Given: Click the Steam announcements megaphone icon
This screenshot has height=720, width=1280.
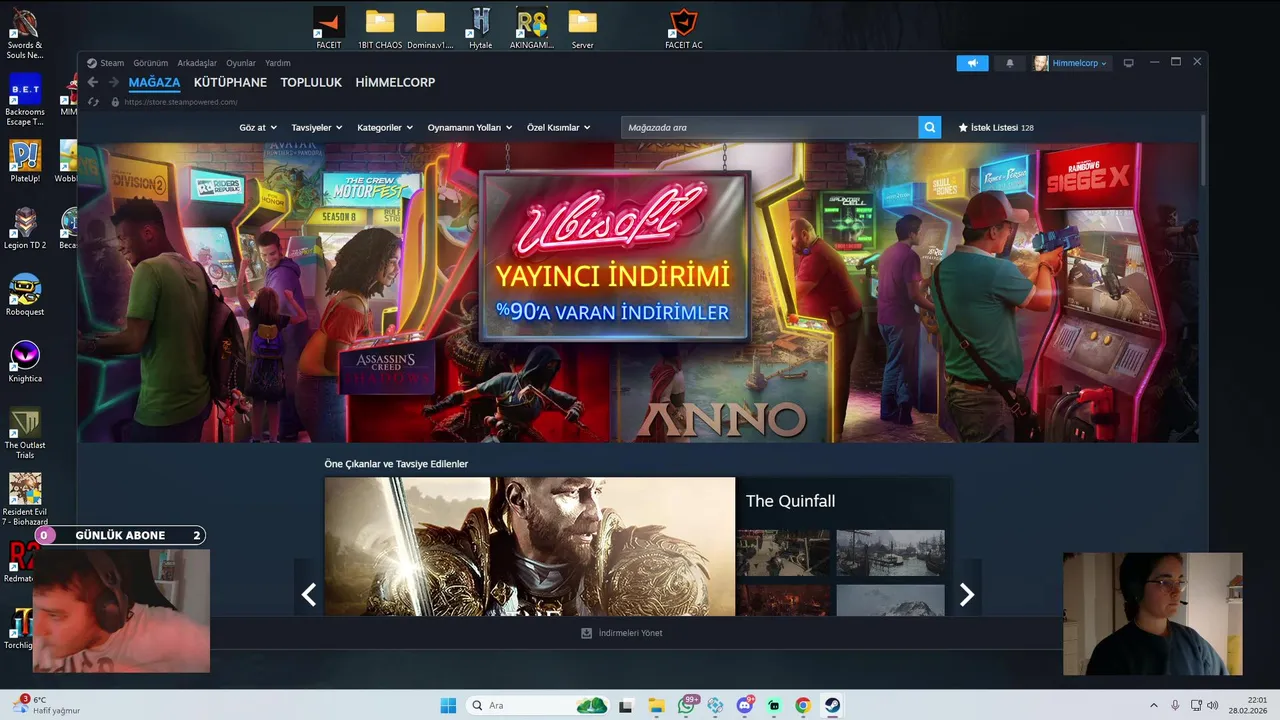Looking at the screenshot, I should pos(972,63).
